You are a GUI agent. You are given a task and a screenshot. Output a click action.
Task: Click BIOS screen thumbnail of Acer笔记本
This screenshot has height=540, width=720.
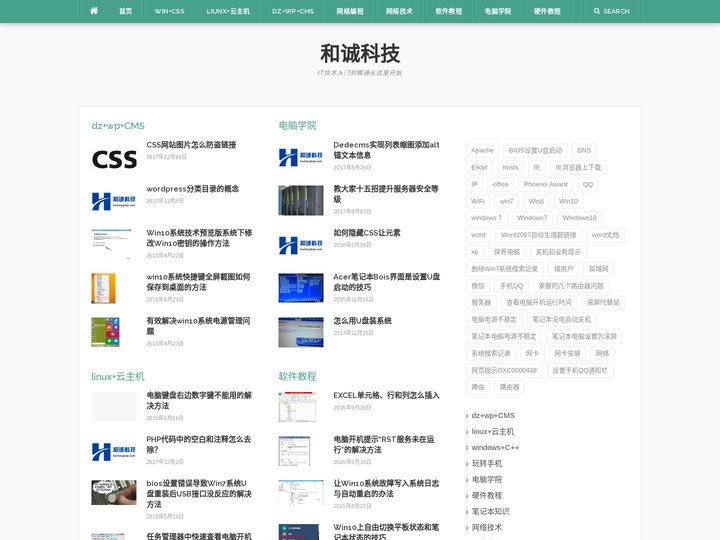(x=301, y=288)
